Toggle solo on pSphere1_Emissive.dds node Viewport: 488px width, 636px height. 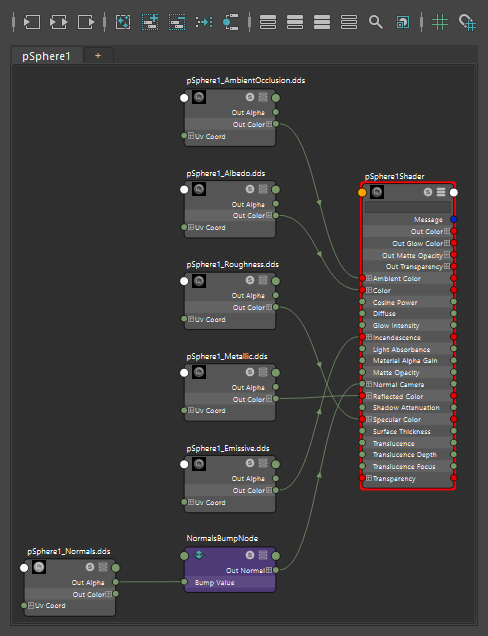tap(250, 463)
